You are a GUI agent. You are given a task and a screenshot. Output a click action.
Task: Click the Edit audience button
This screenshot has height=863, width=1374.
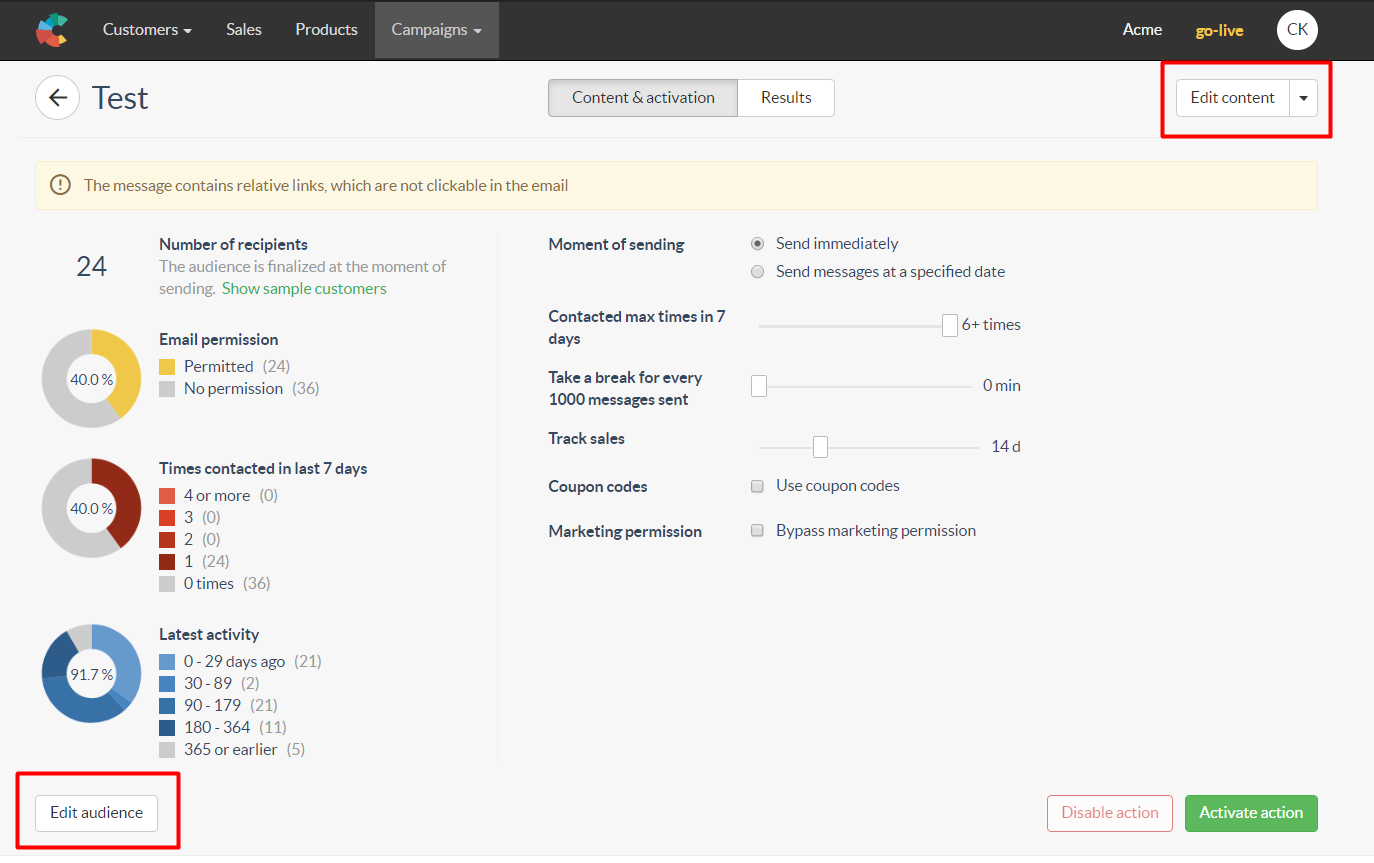(97, 813)
